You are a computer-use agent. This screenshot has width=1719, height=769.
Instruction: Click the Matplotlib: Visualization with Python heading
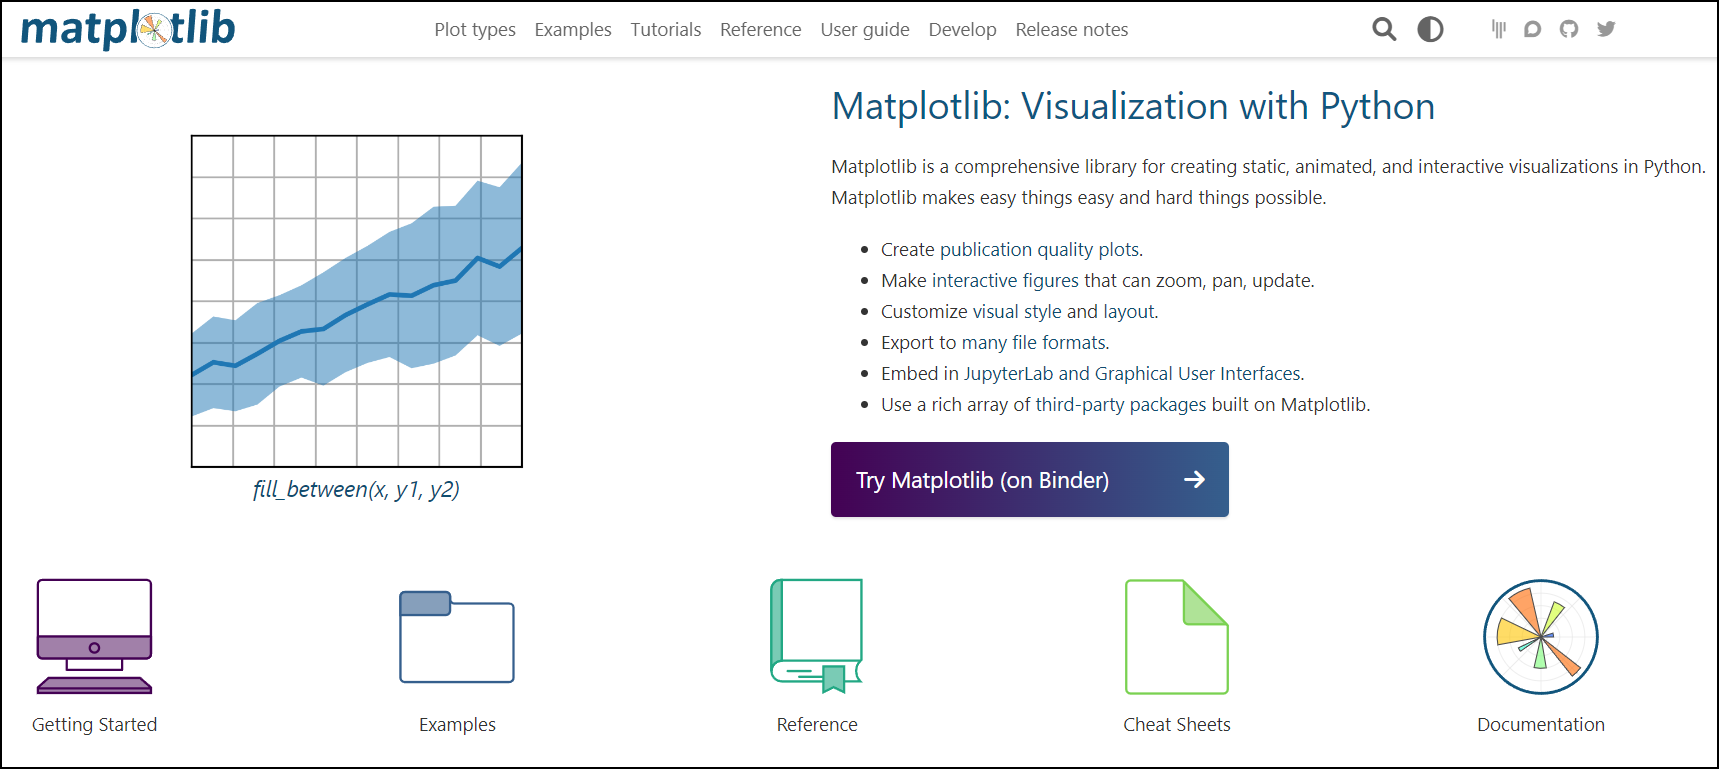(x=1133, y=106)
